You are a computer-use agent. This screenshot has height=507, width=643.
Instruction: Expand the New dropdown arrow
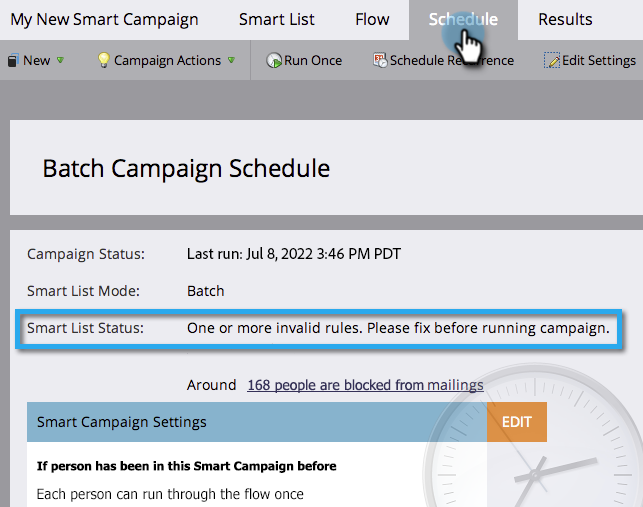(x=61, y=61)
